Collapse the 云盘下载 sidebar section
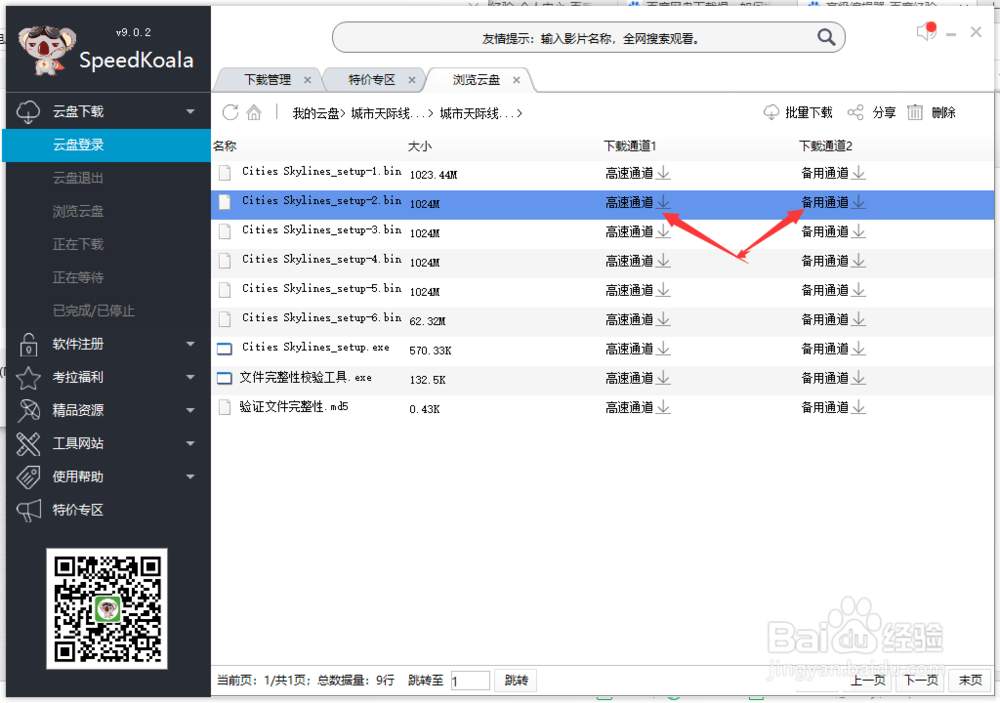This screenshot has width=1000, height=703. (190, 111)
